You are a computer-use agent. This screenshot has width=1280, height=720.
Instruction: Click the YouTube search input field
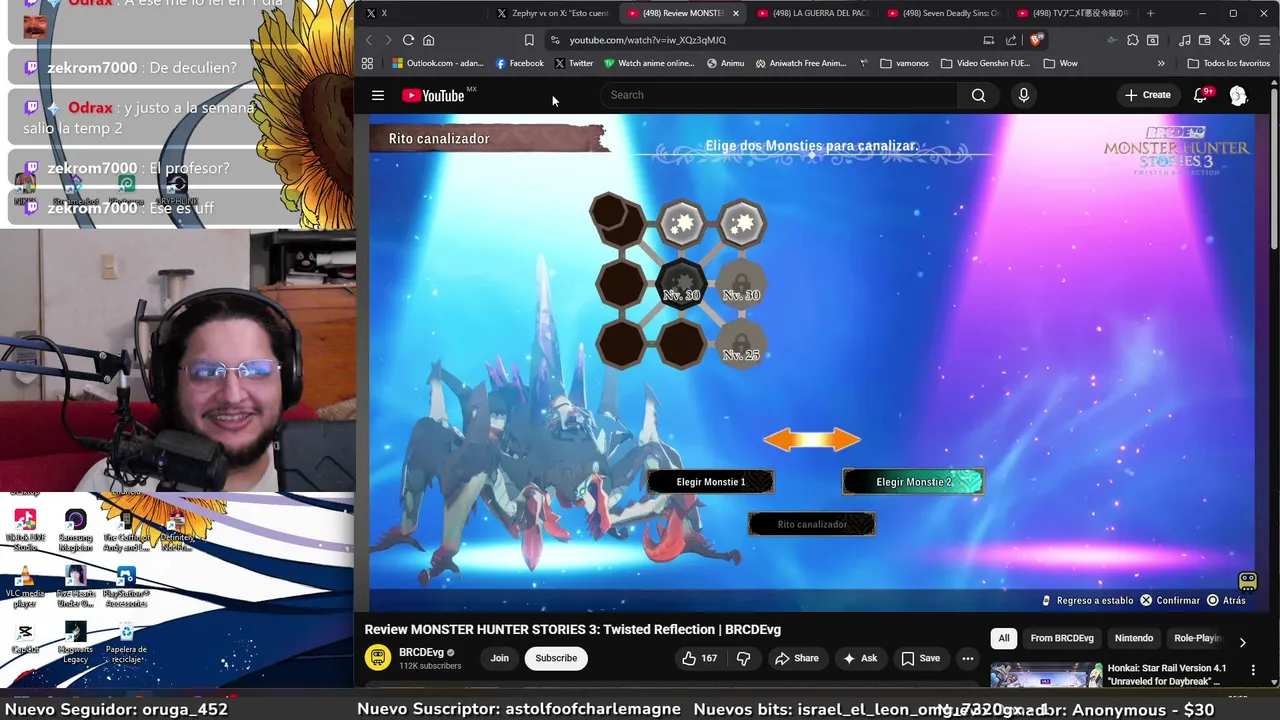tap(779, 95)
